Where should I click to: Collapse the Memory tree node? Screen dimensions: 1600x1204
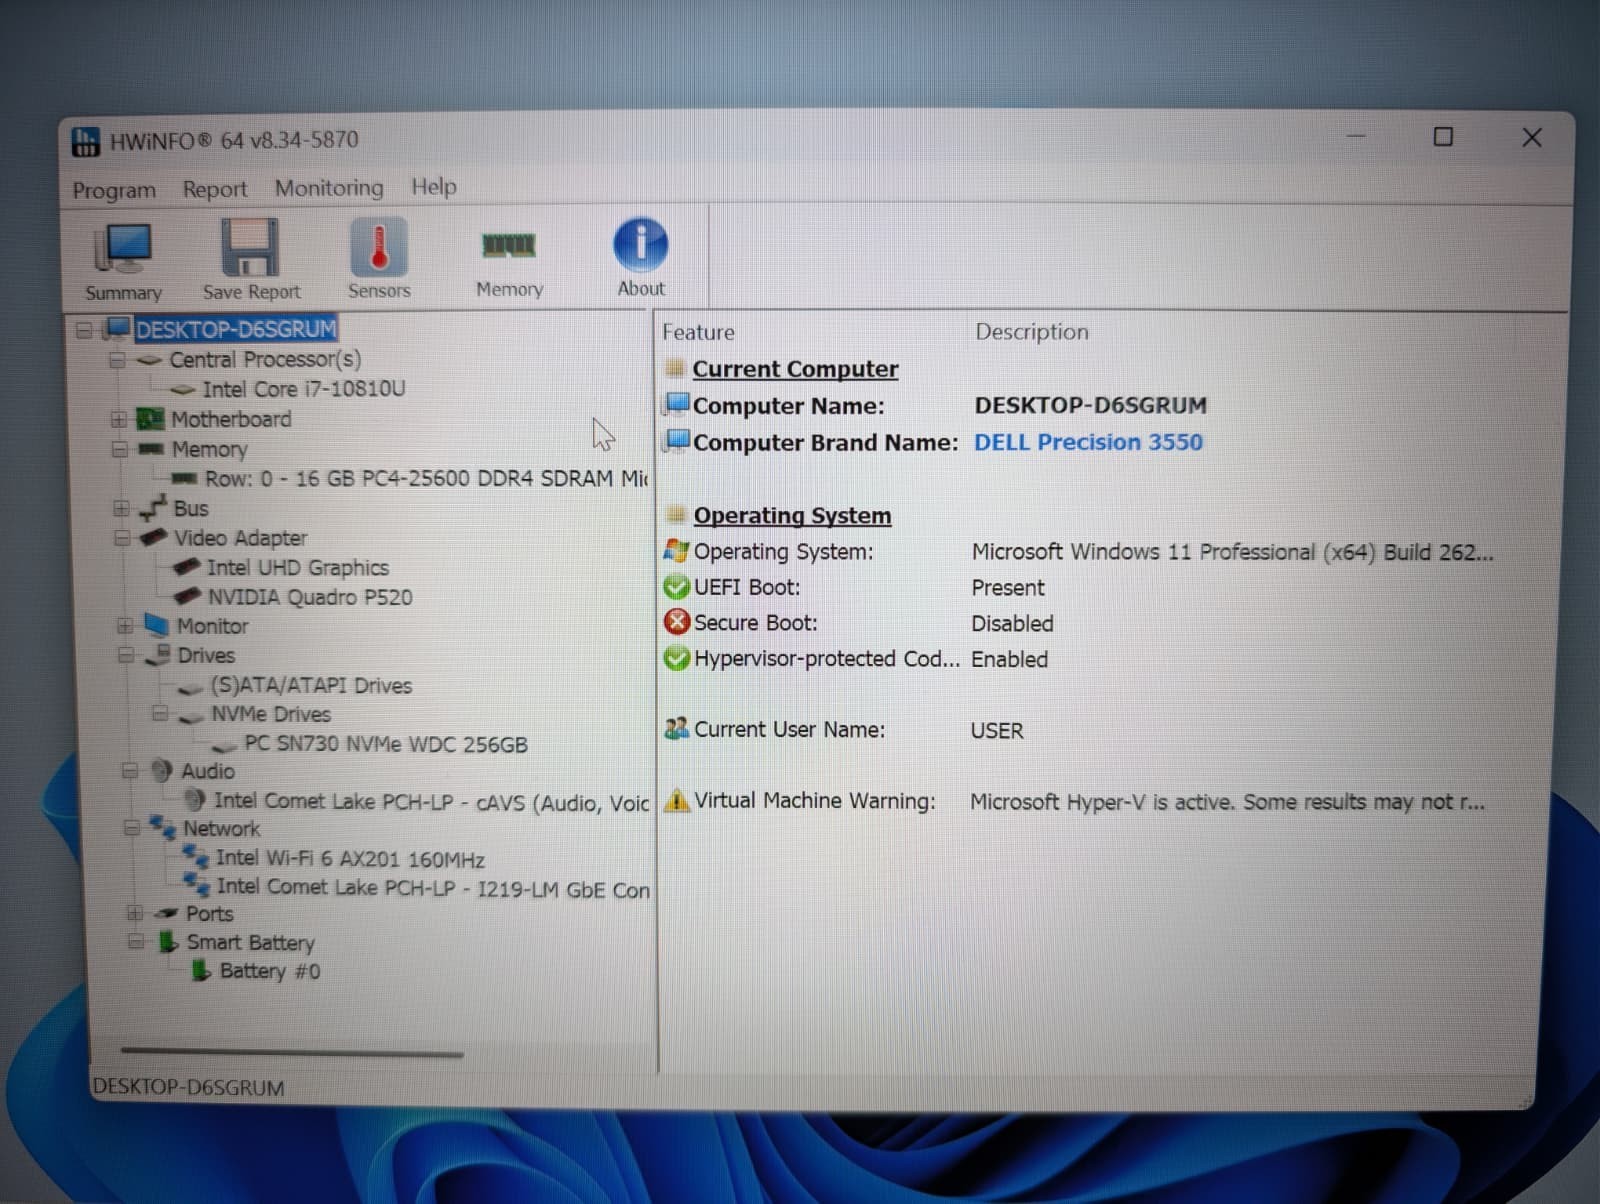119,449
